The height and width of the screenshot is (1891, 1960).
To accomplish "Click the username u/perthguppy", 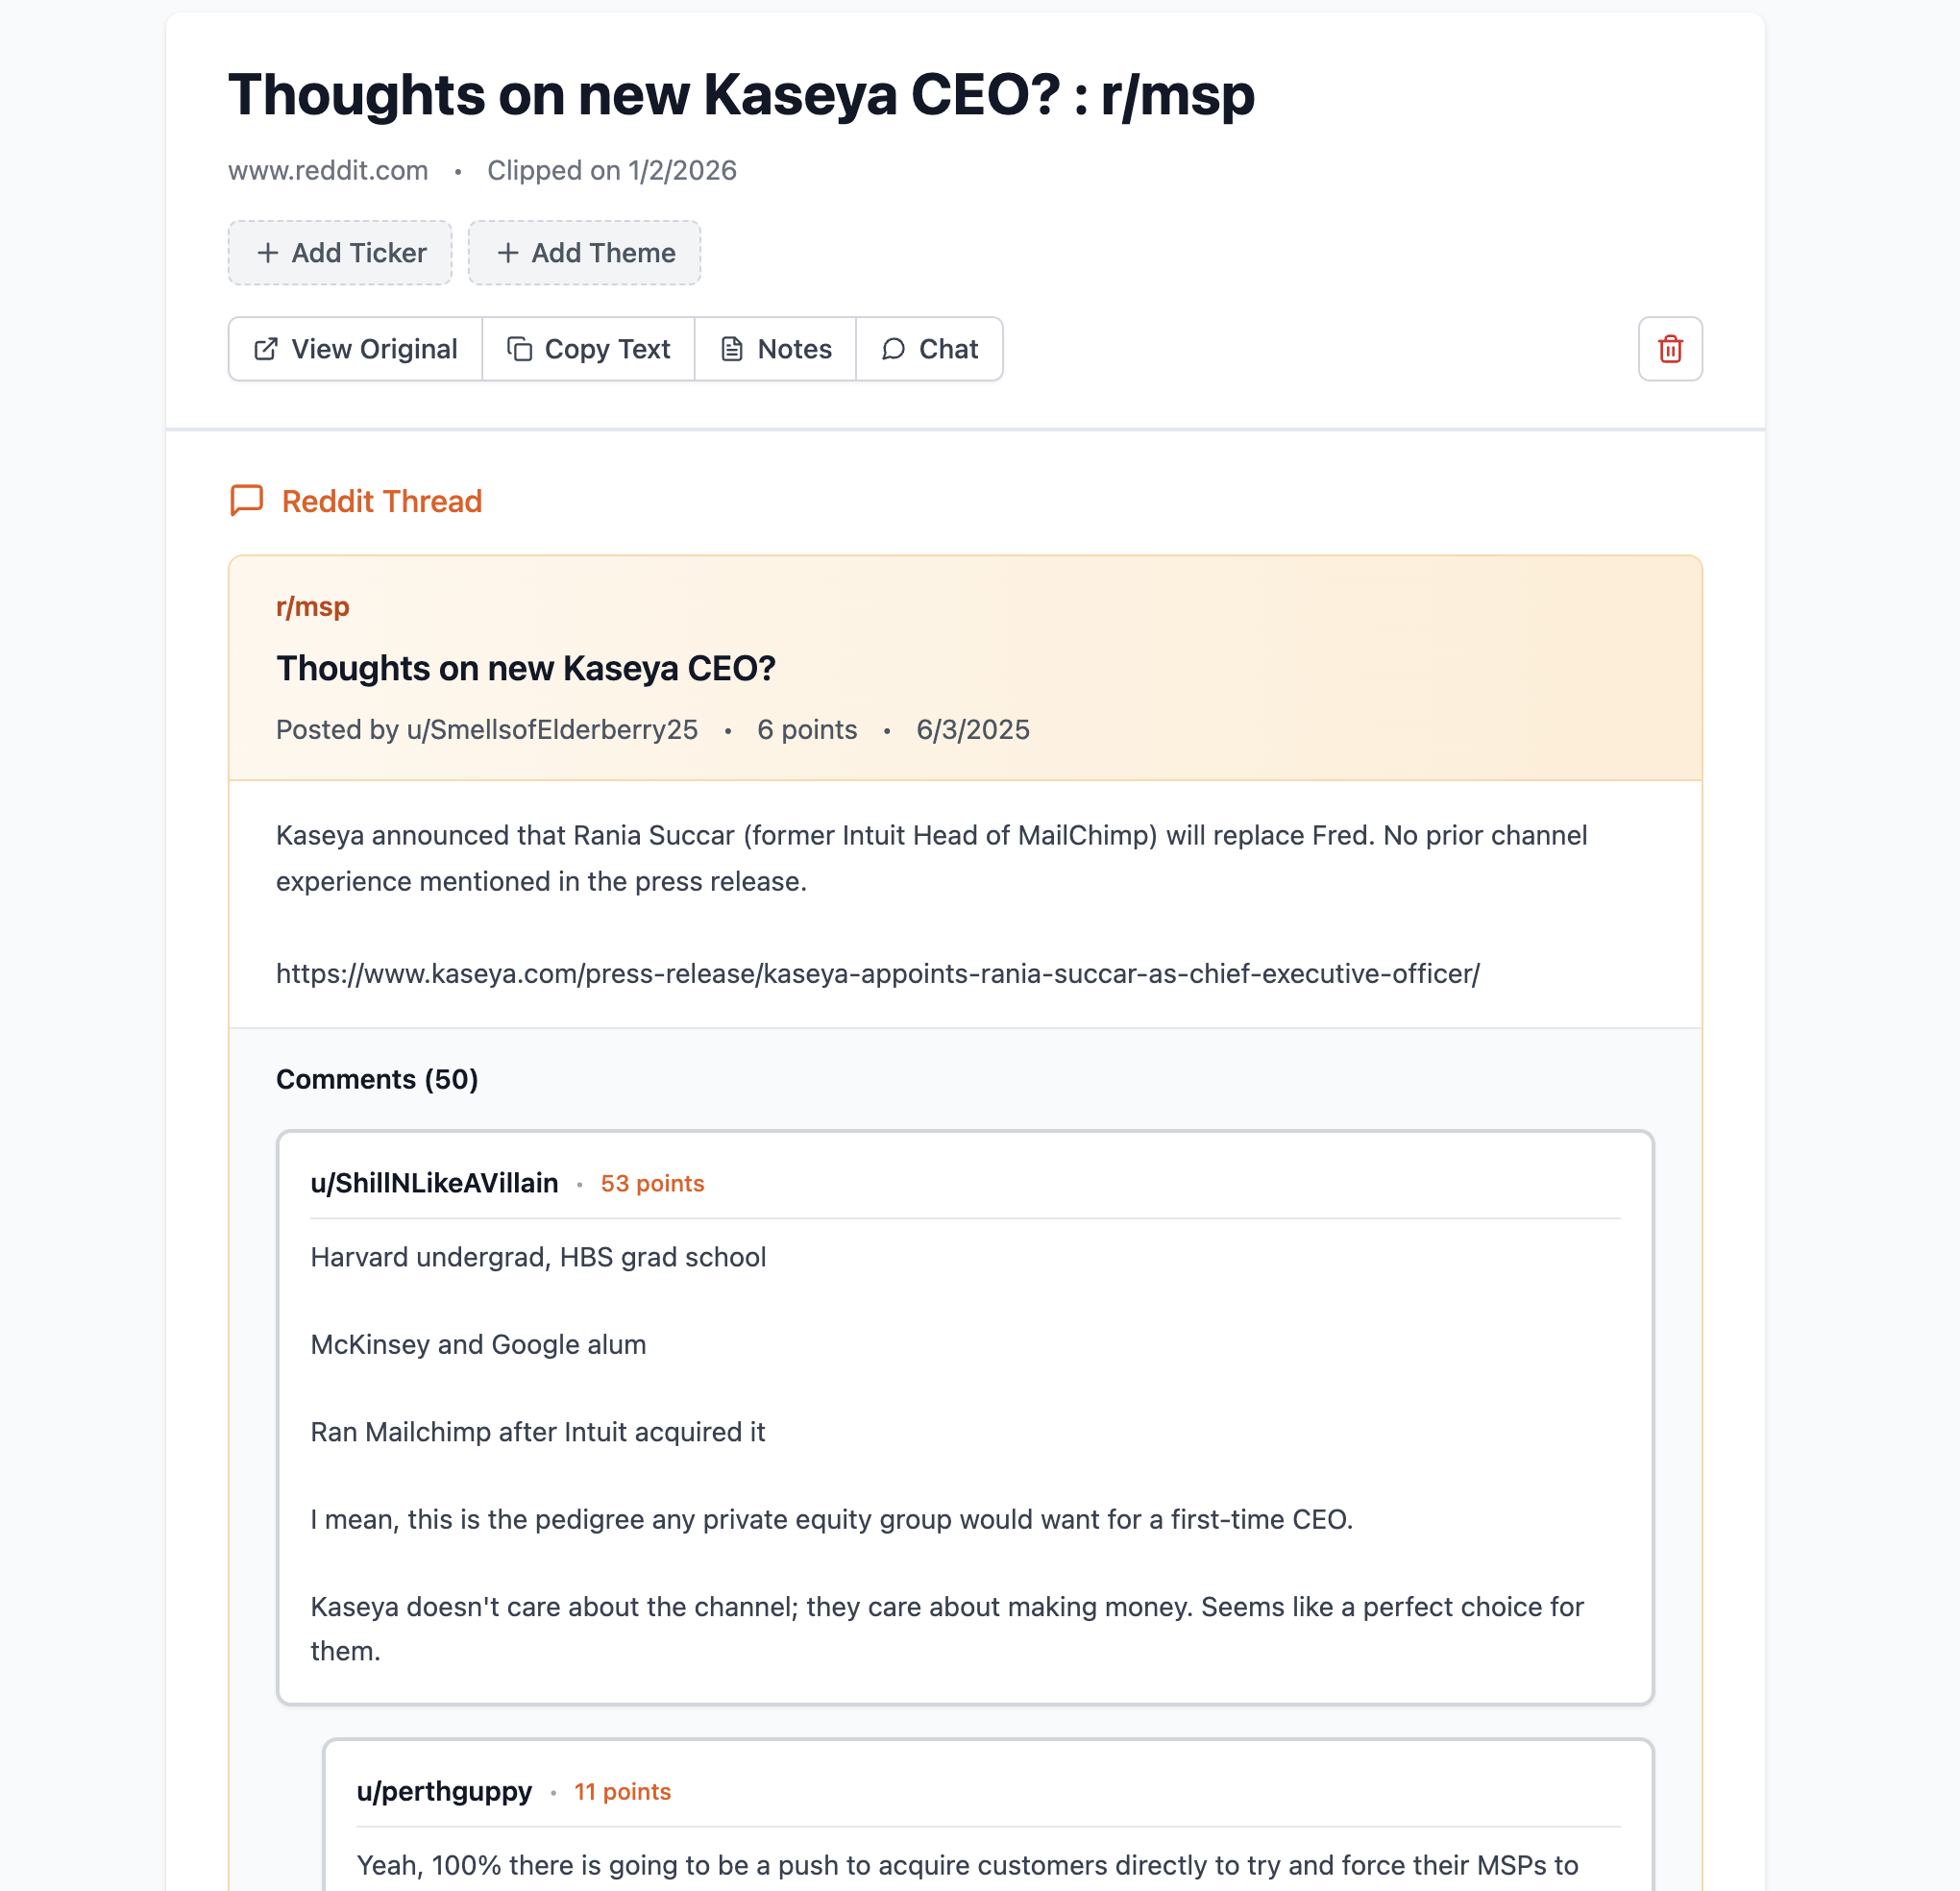I will click(x=444, y=1791).
